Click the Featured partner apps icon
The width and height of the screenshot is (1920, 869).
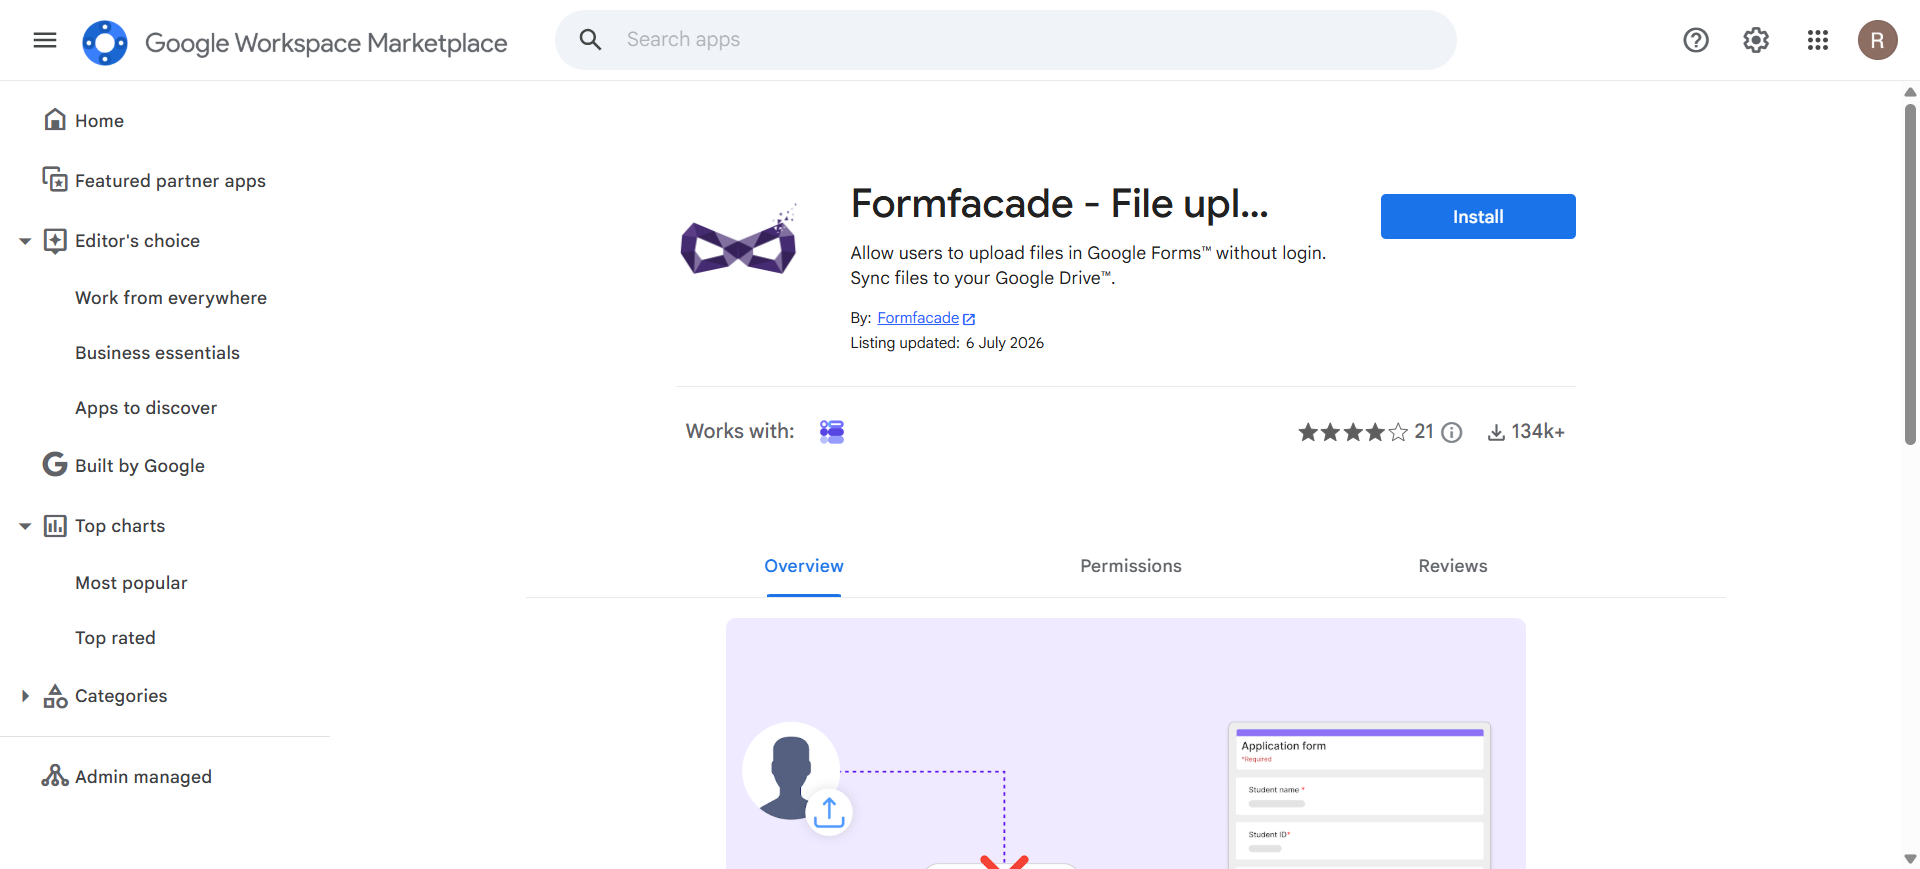(55, 180)
